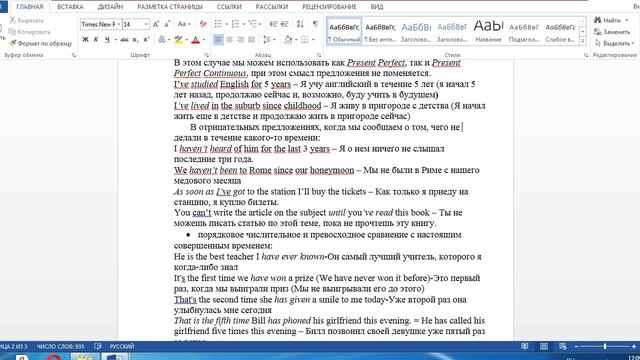The width and height of the screenshot is (640, 360).
Task: Switch to read mode view icon
Action: pos(524,346)
